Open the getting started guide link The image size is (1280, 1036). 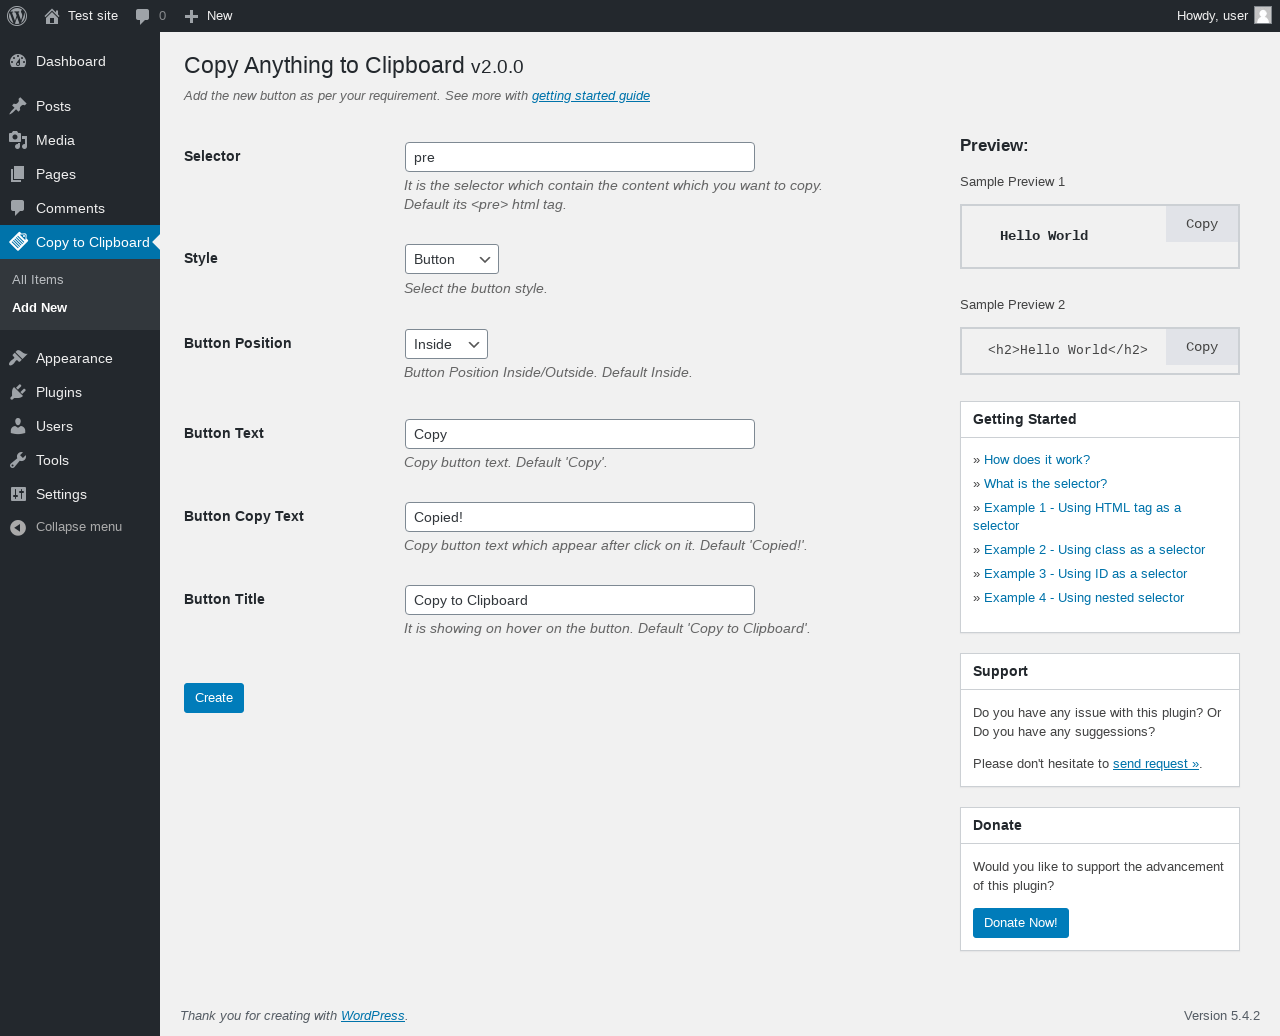pyautogui.click(x=591, y=96)
